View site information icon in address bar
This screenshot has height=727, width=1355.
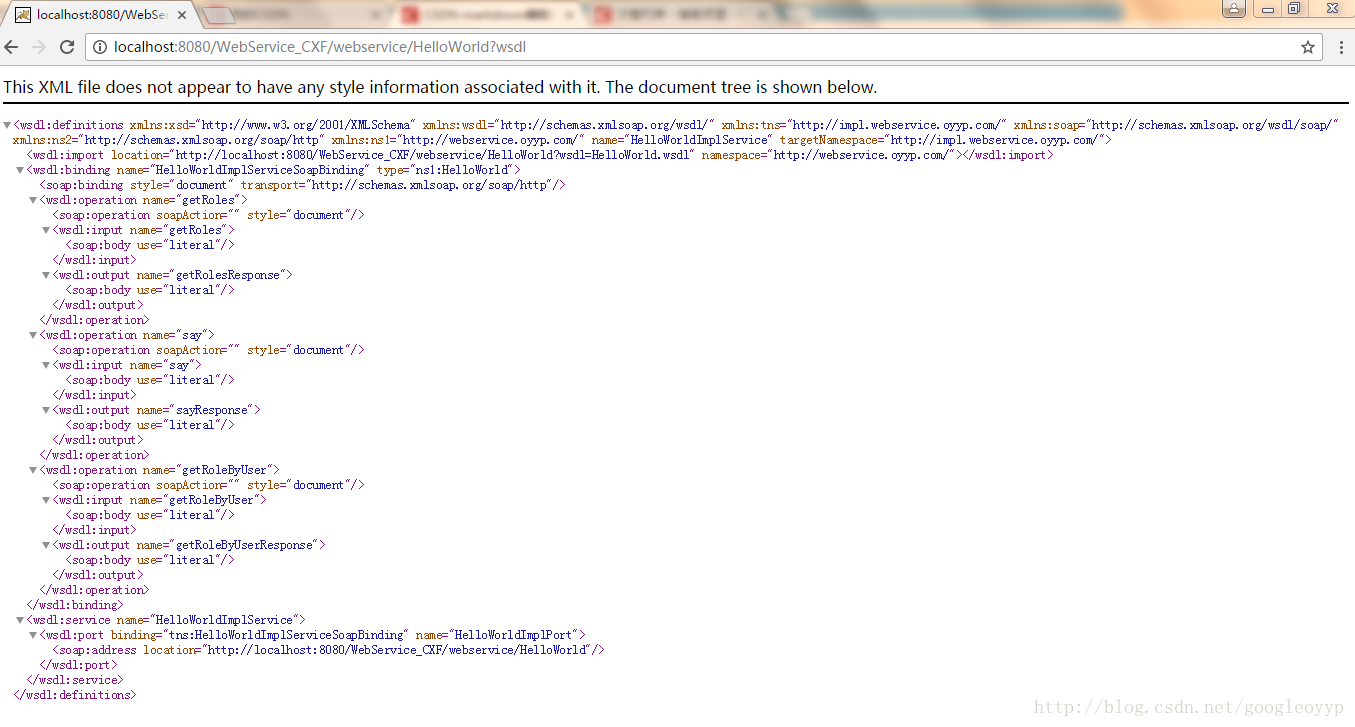tap(100, 47)
